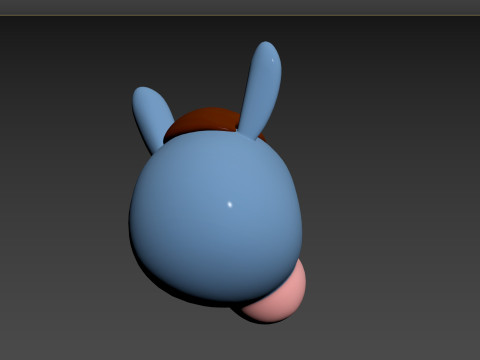Select the taller blue ear

(261, 90)
